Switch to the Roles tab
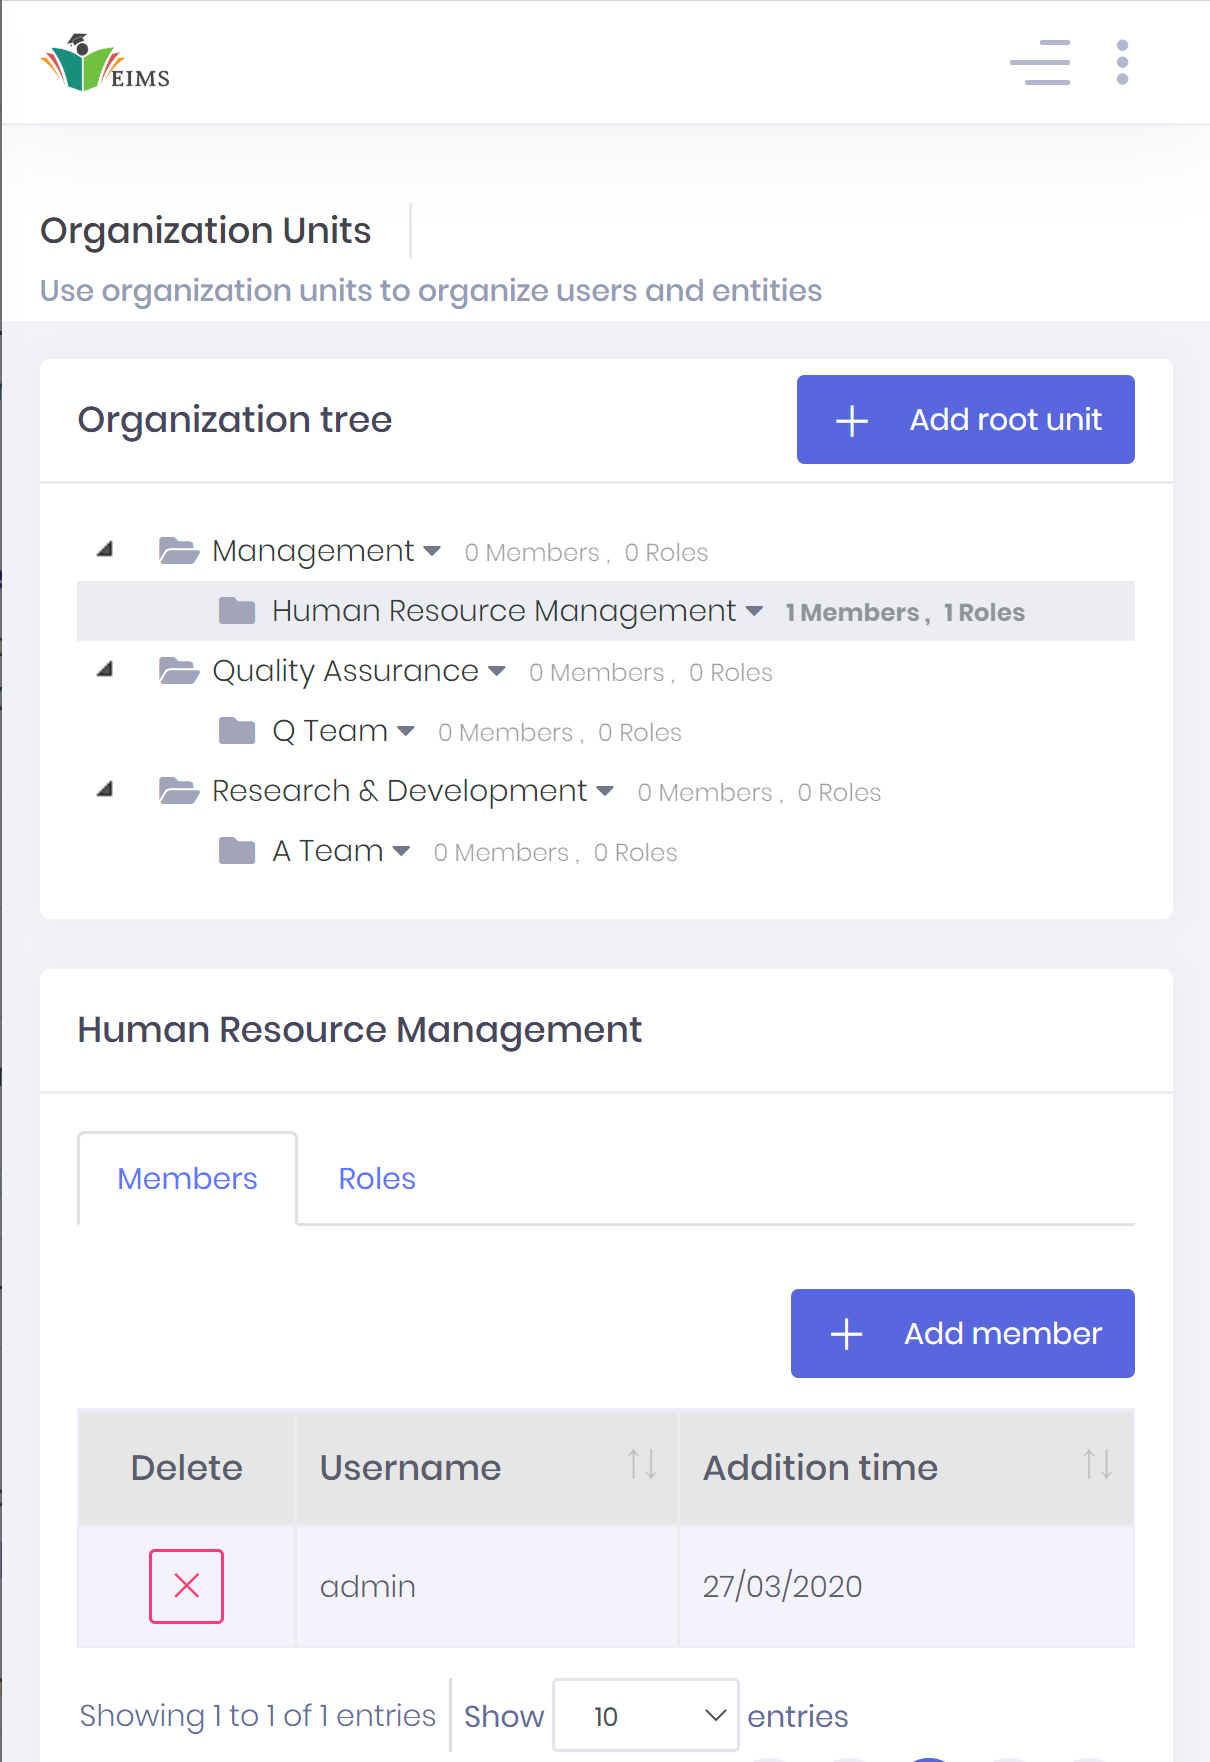1210x1762 pixels. (377, 1179)
